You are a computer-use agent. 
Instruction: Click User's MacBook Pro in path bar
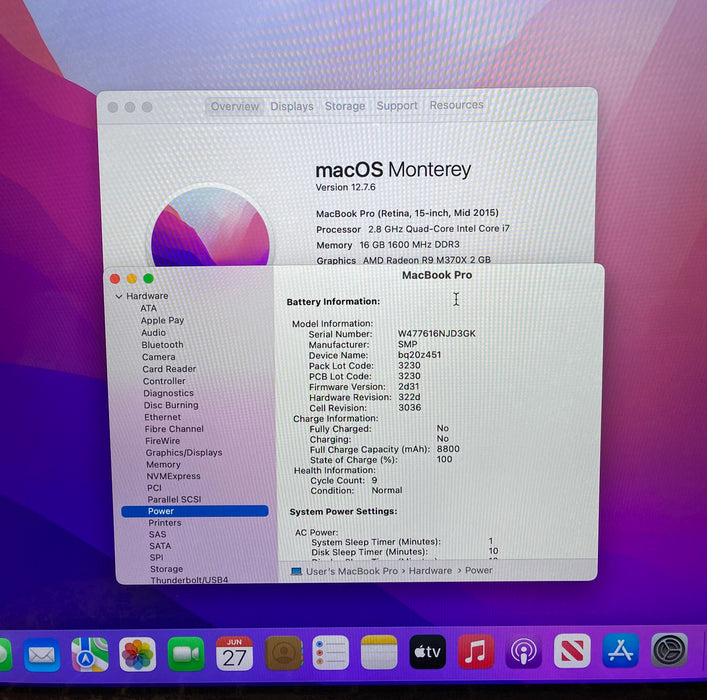tap(352, 571)
